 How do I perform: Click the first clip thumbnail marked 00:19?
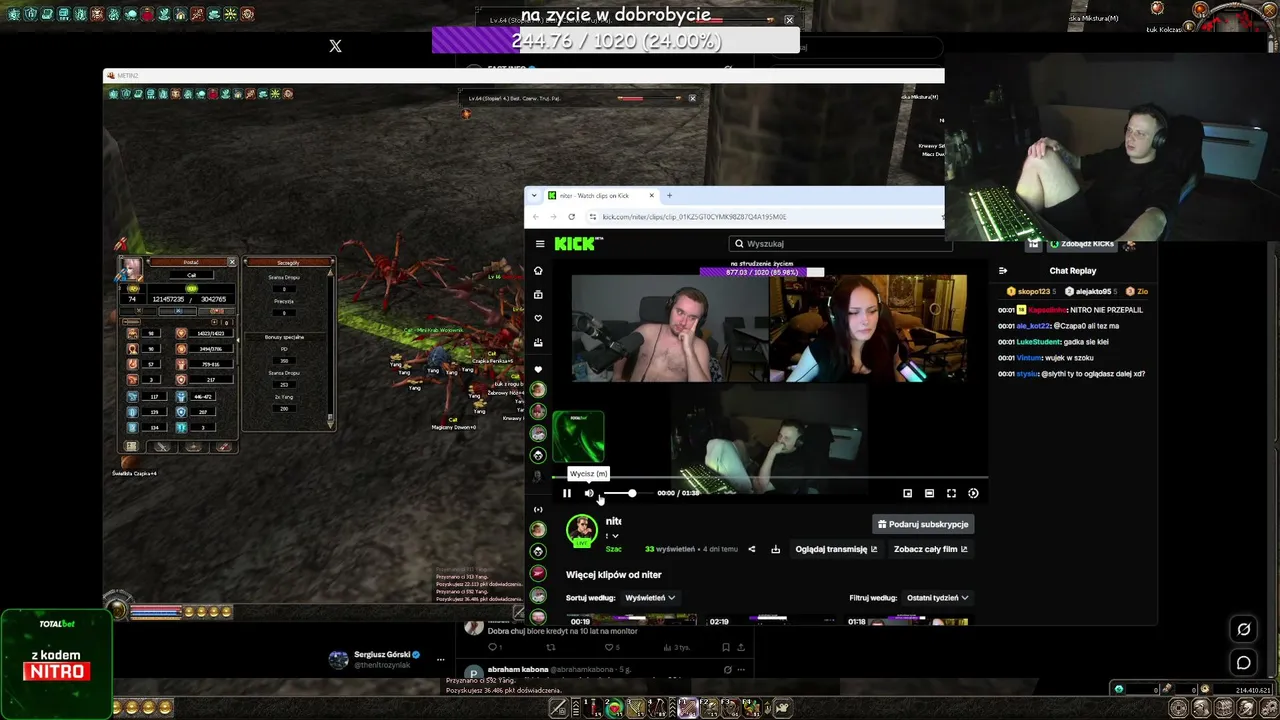[x=632, y=621]
